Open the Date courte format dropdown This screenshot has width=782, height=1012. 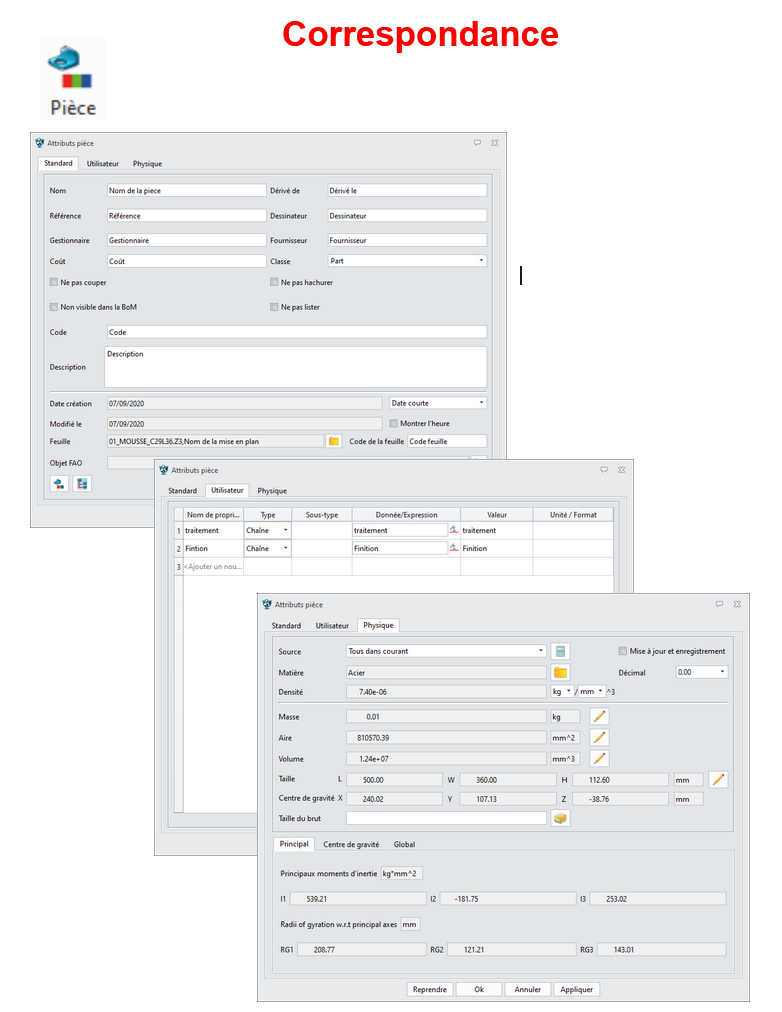click(x=438, y=403)
